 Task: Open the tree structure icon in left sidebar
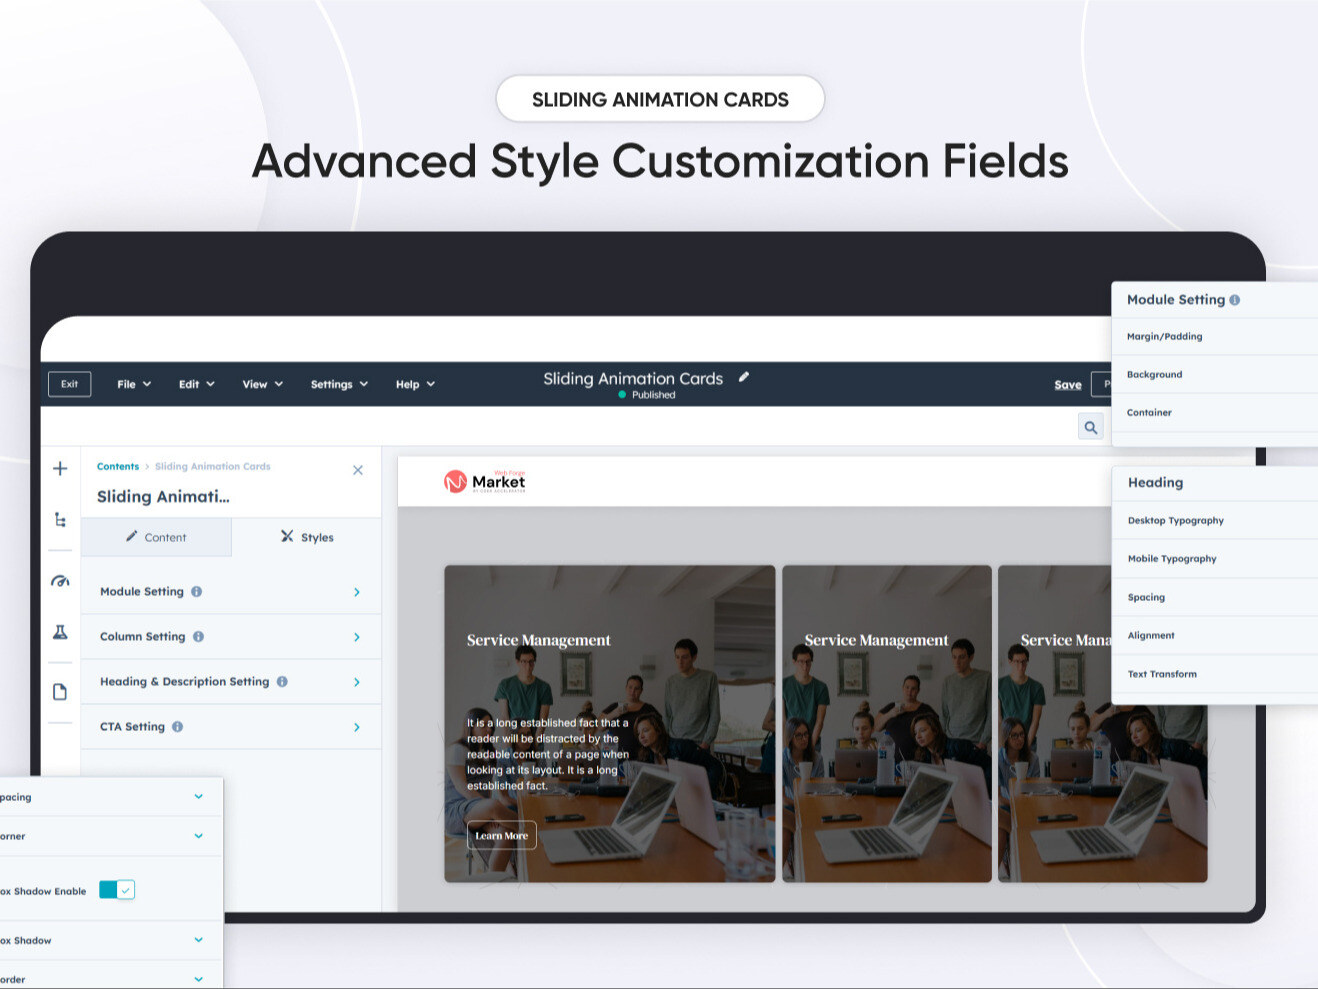point(59,519)
